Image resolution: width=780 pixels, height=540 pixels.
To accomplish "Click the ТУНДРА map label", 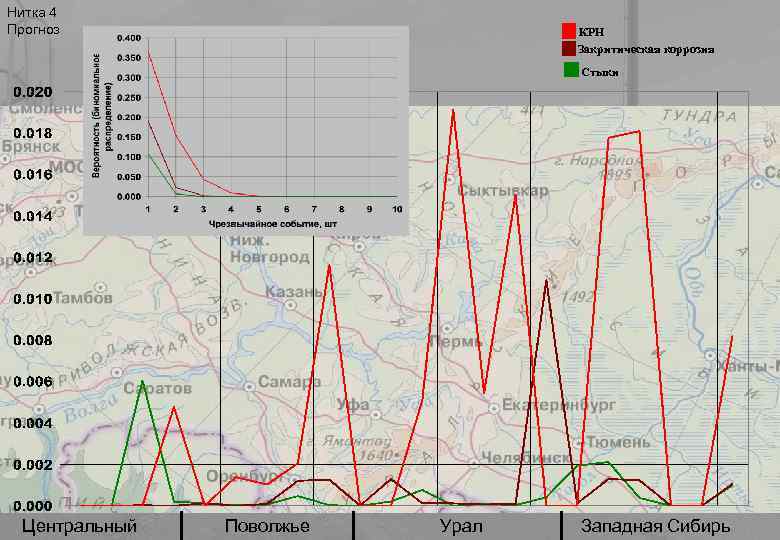I will 698,116.
